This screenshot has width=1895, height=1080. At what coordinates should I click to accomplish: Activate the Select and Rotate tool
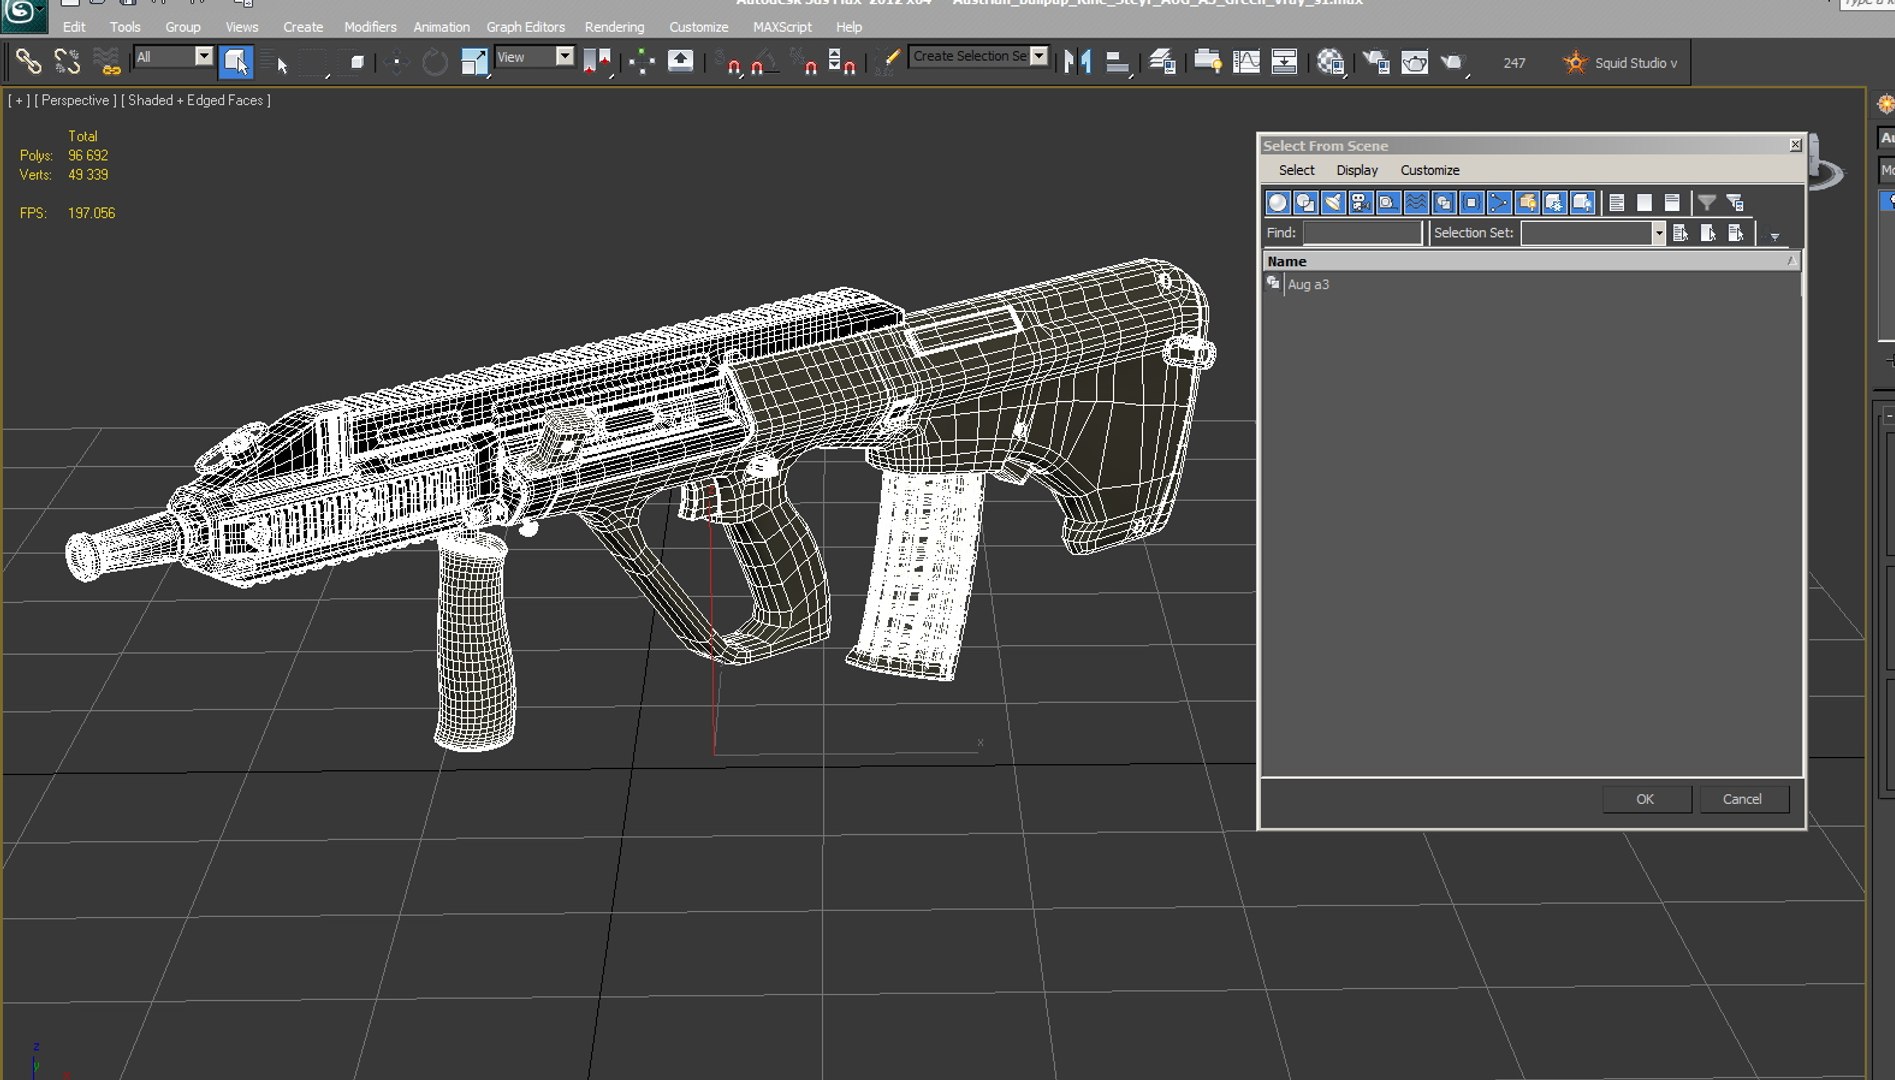coord(435,62)
